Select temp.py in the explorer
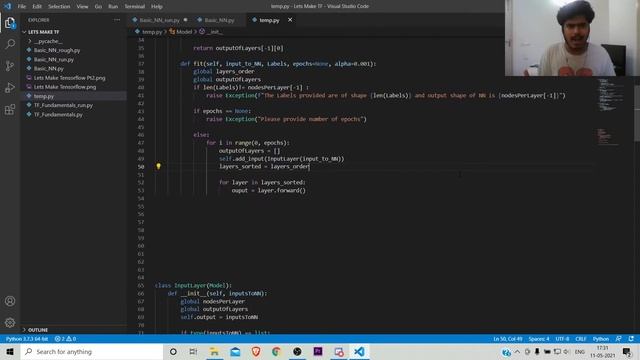 pyautogui.click(x=44, y=96)
